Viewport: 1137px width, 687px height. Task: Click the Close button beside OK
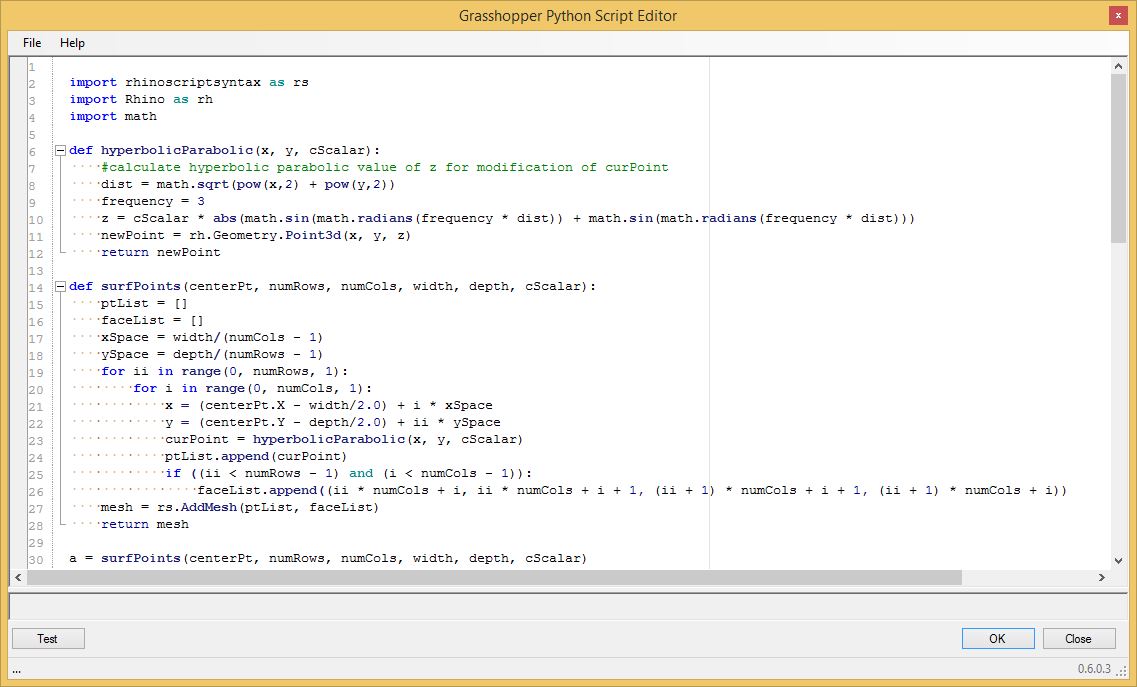[x=1078, y=638]
